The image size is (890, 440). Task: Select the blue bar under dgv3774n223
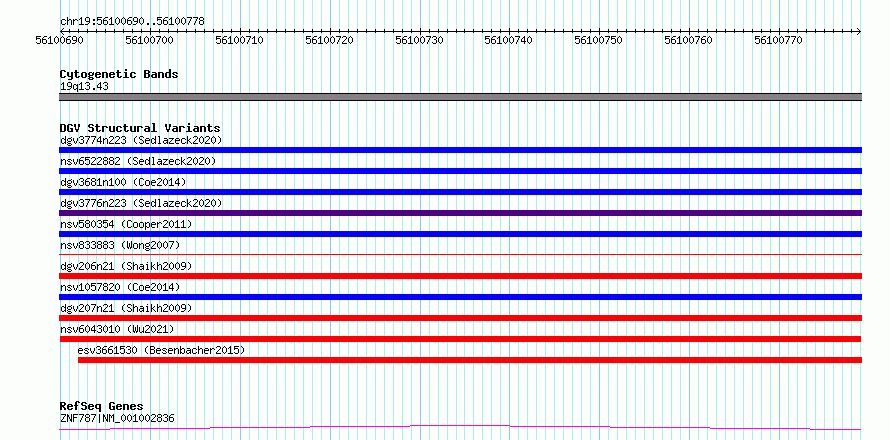point(460,150)
